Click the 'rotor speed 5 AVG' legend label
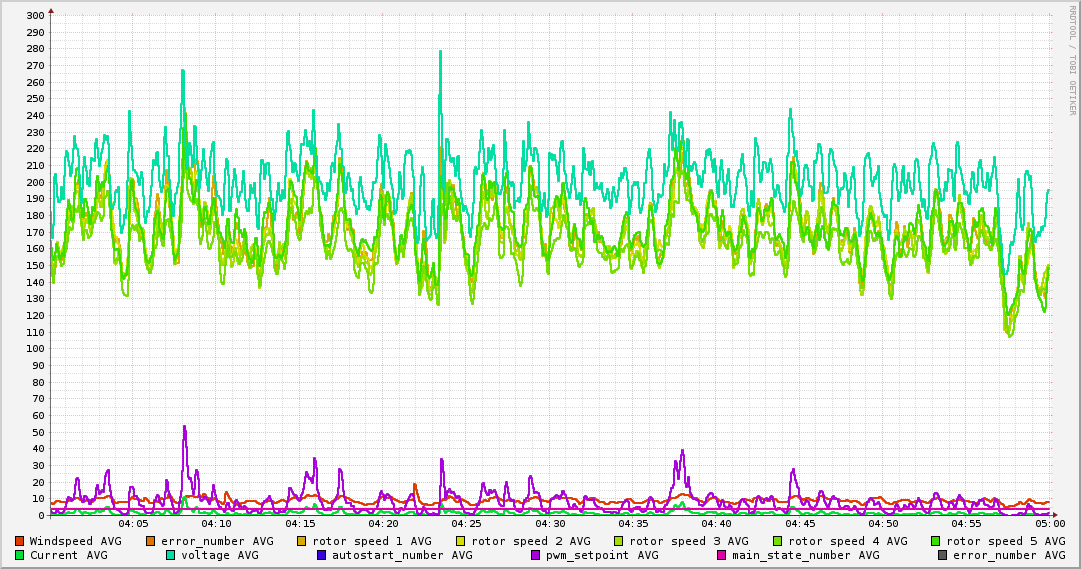 point(1006,542)
